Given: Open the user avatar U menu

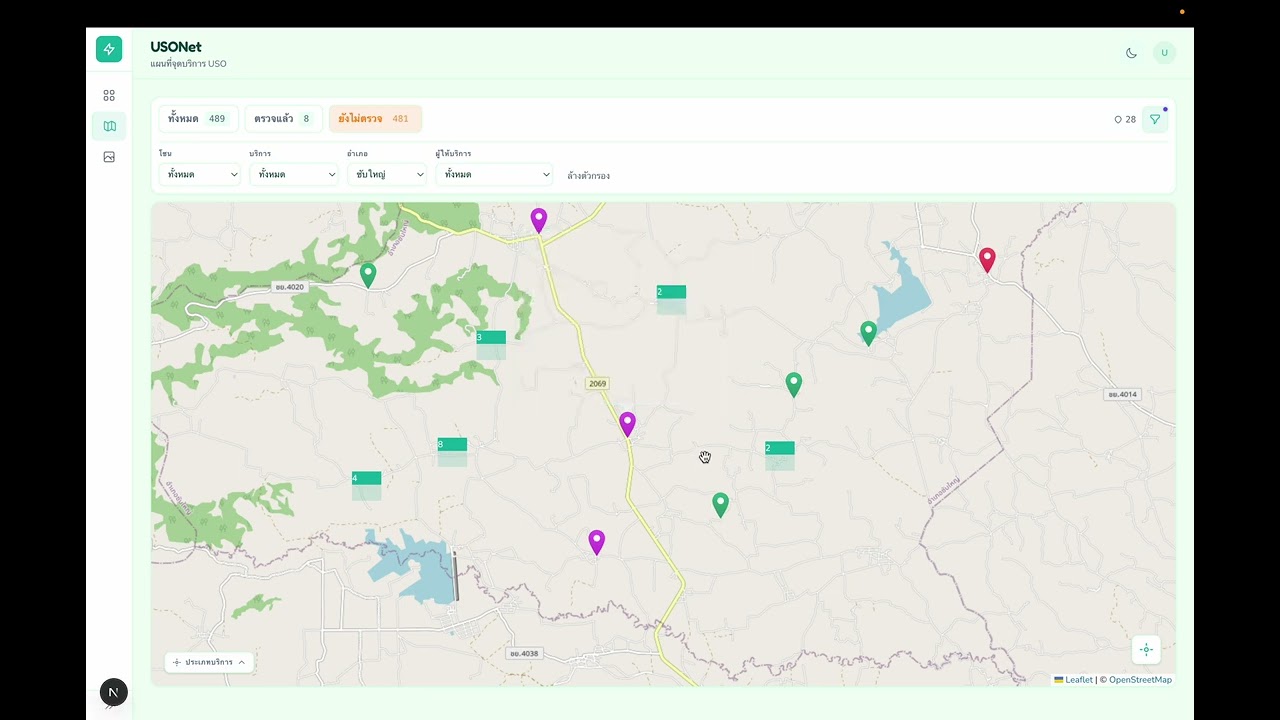Looking at the screenshot, I should tap(1164, 53).
